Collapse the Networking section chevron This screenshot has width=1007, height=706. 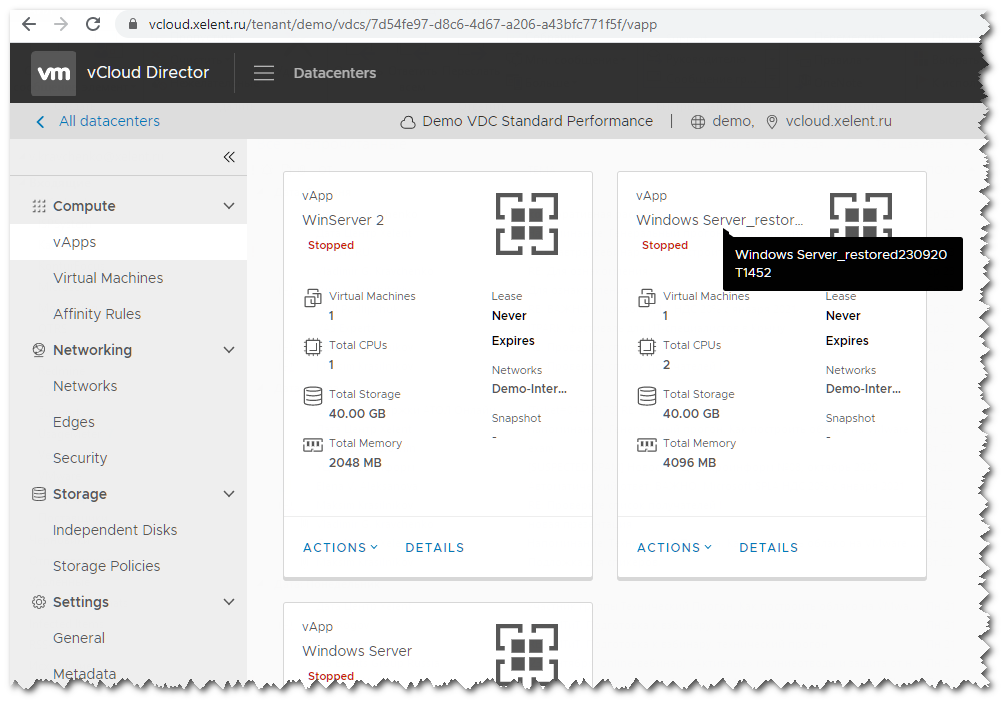229,350
